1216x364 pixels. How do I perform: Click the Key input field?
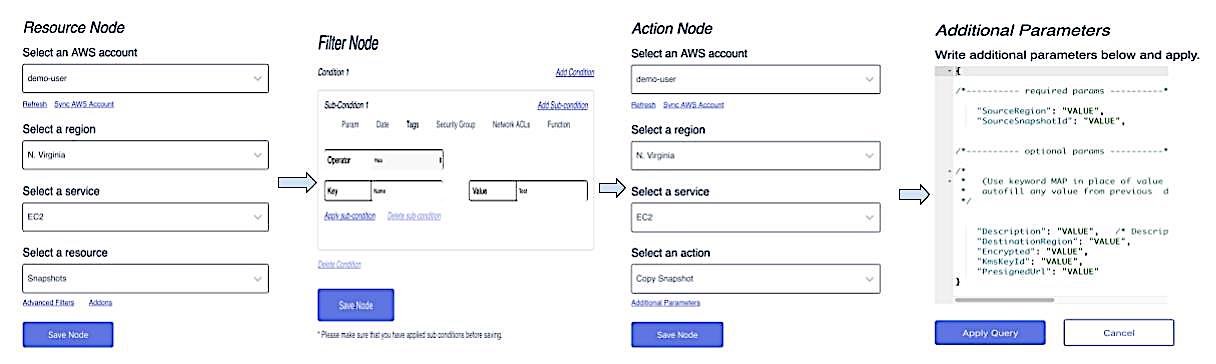click(x=384, y=190)
